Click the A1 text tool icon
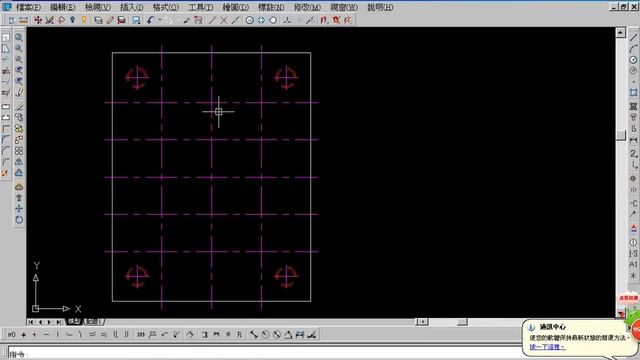The height and width of the screenshot is (360, 640). (633, 264)
